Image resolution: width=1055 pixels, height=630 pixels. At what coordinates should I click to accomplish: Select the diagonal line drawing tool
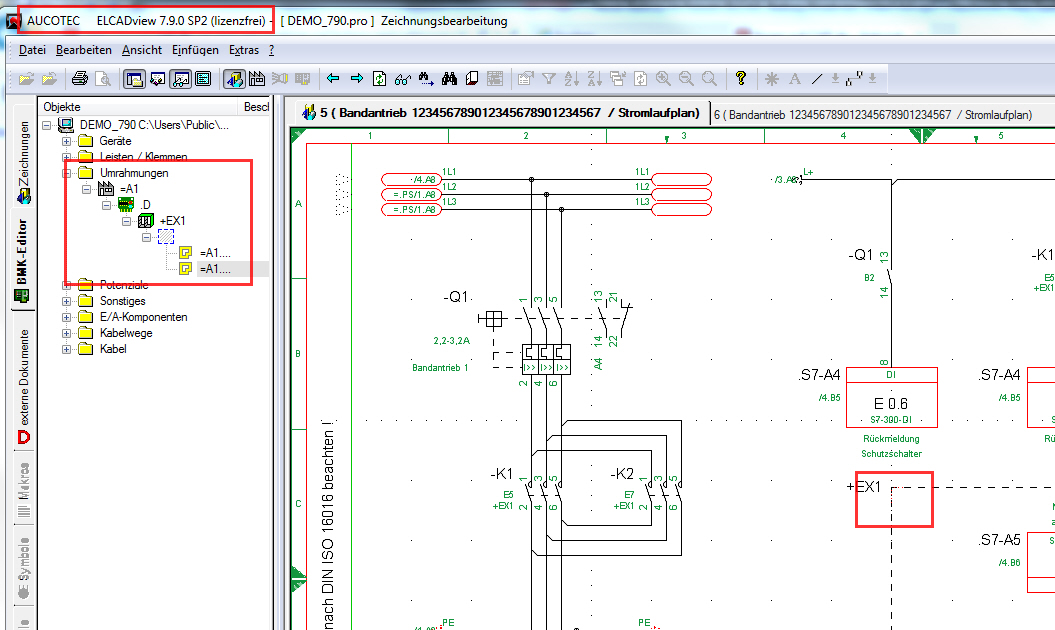pos(817,79)
